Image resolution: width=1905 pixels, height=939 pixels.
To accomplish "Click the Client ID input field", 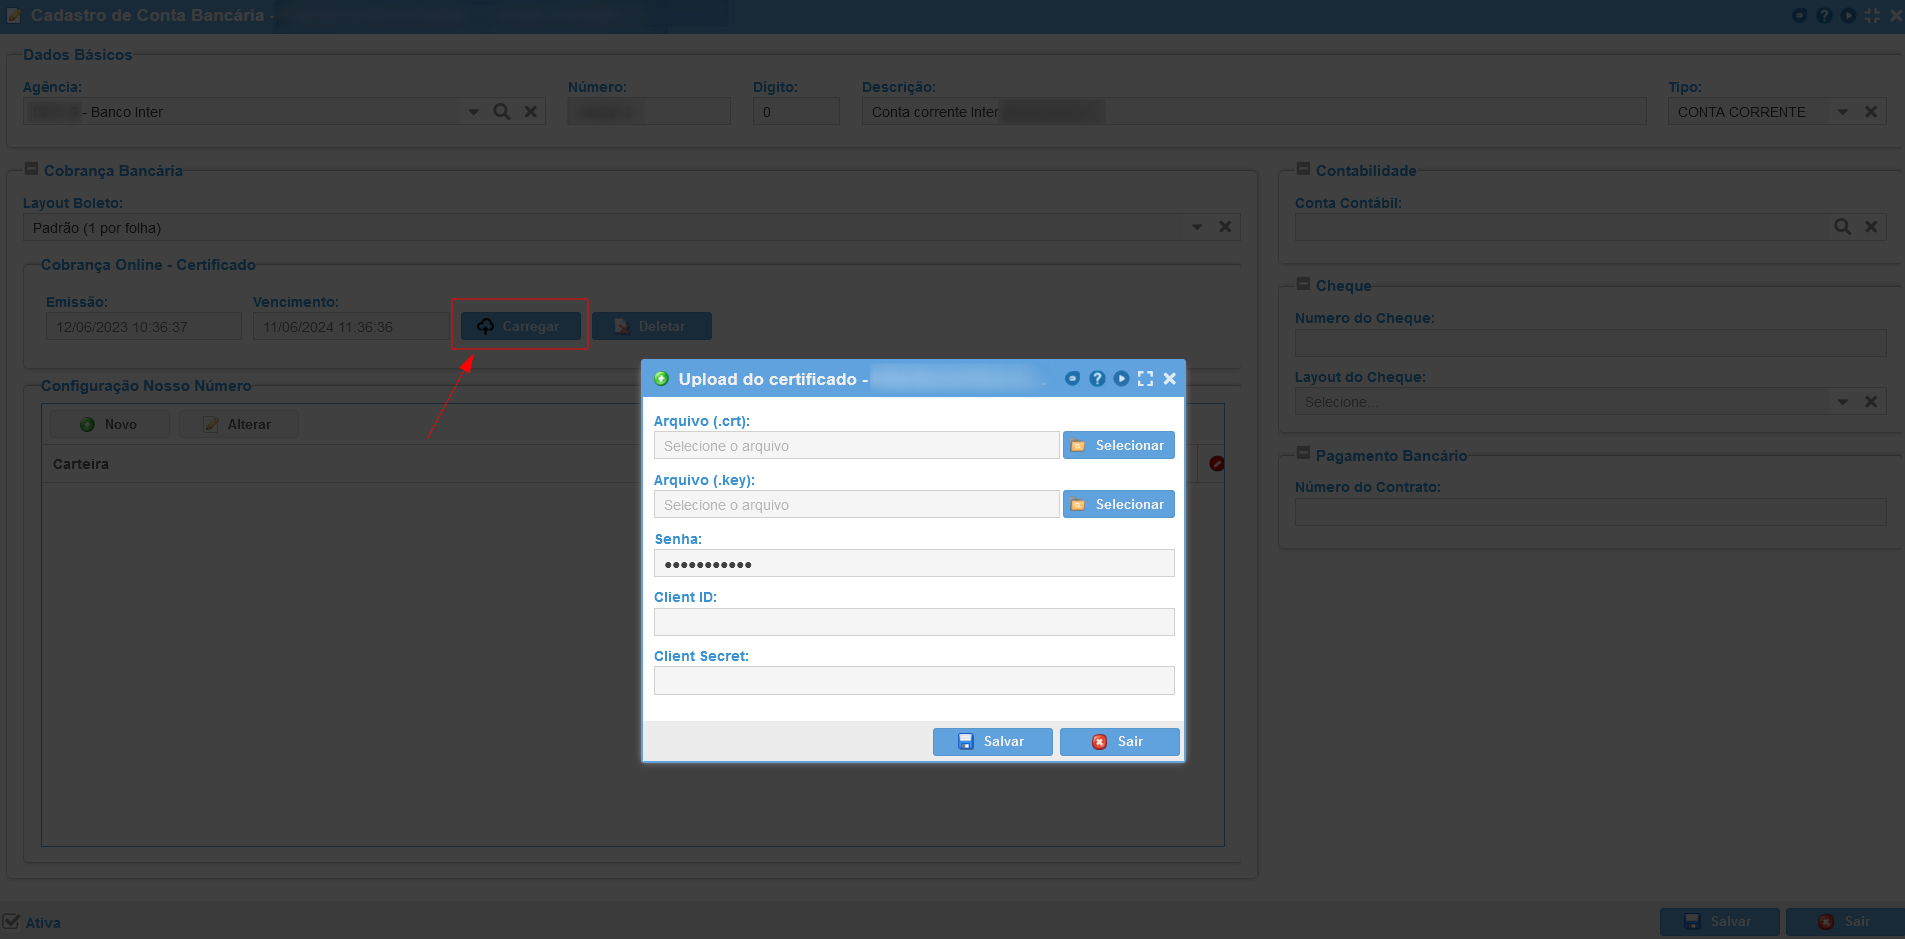I will (x=914, y=622).
